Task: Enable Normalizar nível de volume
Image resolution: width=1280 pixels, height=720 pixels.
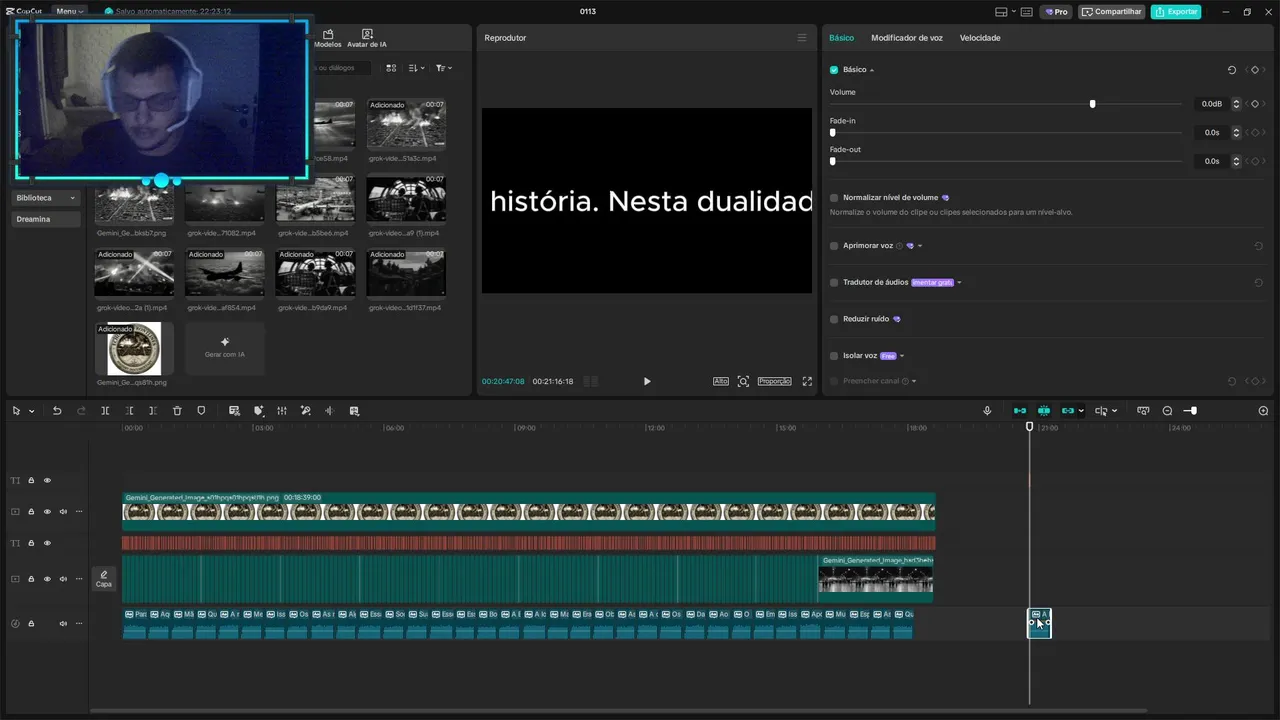Action: point(834,198)
